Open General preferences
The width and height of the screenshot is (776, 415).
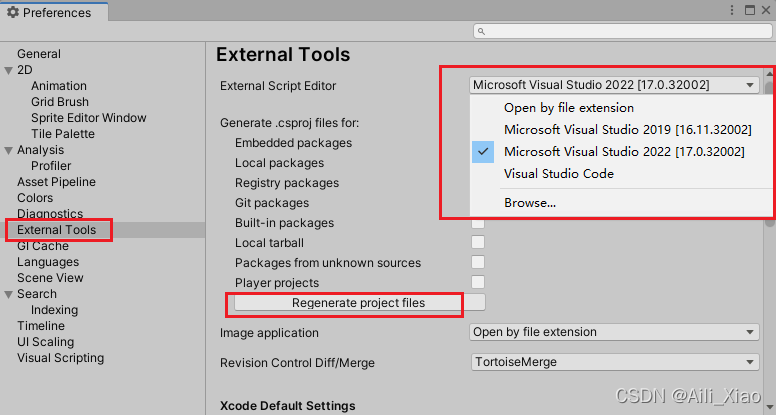[x=39, y=54]
